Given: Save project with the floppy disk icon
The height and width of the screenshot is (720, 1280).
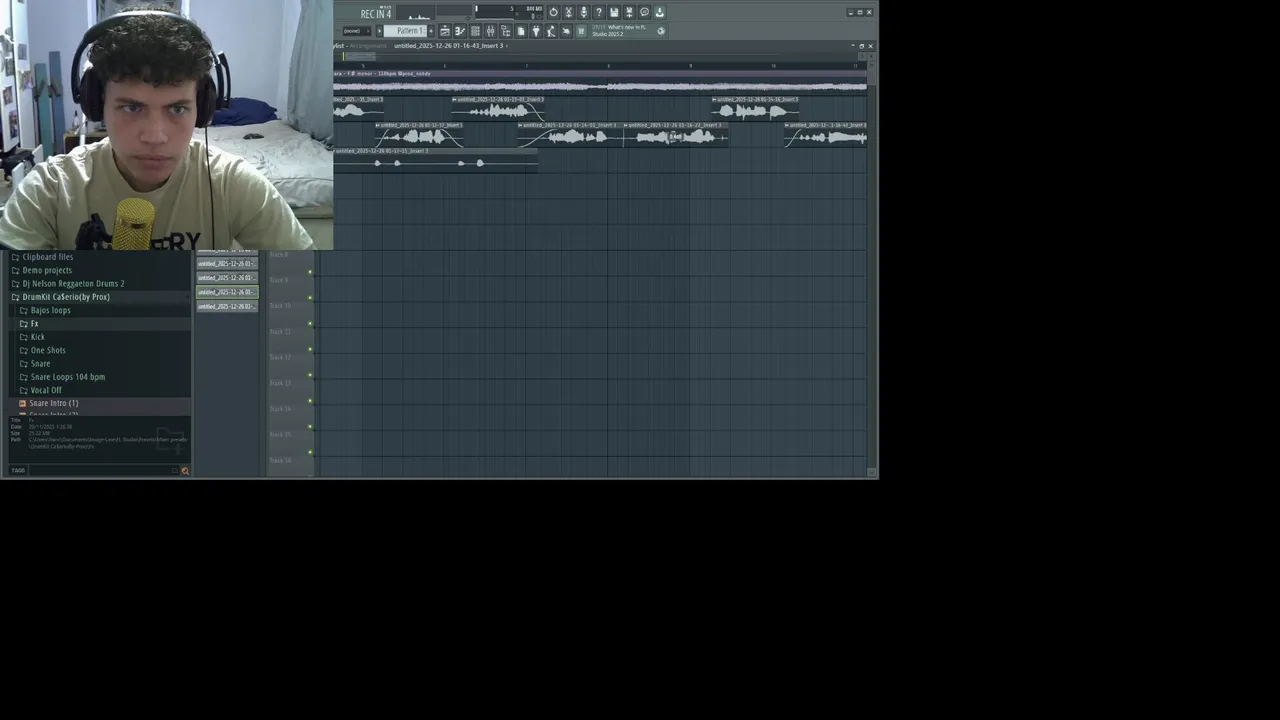Looking at the screenshot, I should tap(614, 12).
